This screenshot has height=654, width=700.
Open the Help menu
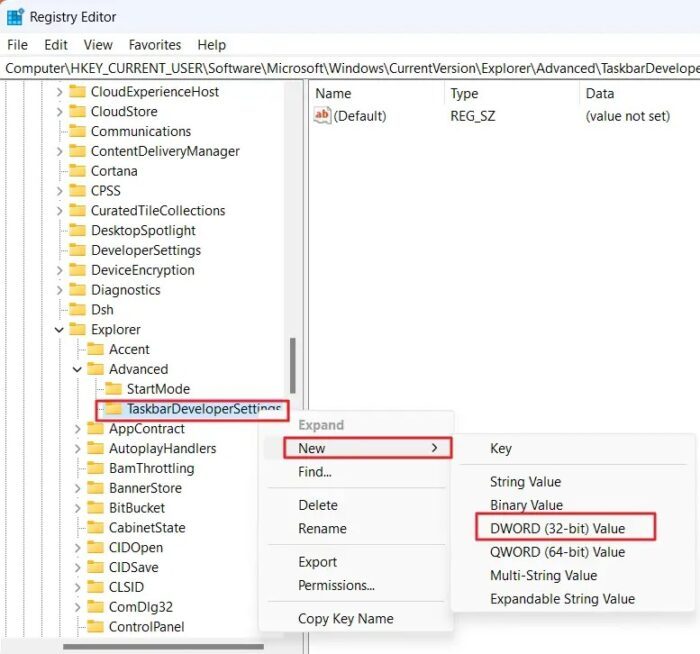[x=212, y=45]
